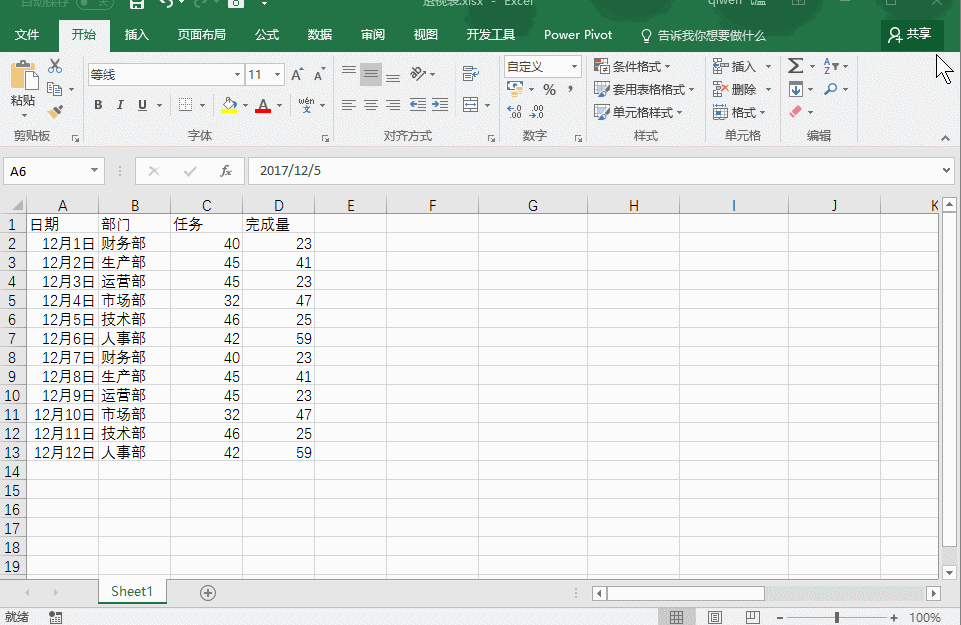Screen dimensions: 961x625
Task: Toggle italic formatting
Action: click(x=120, y=105)
